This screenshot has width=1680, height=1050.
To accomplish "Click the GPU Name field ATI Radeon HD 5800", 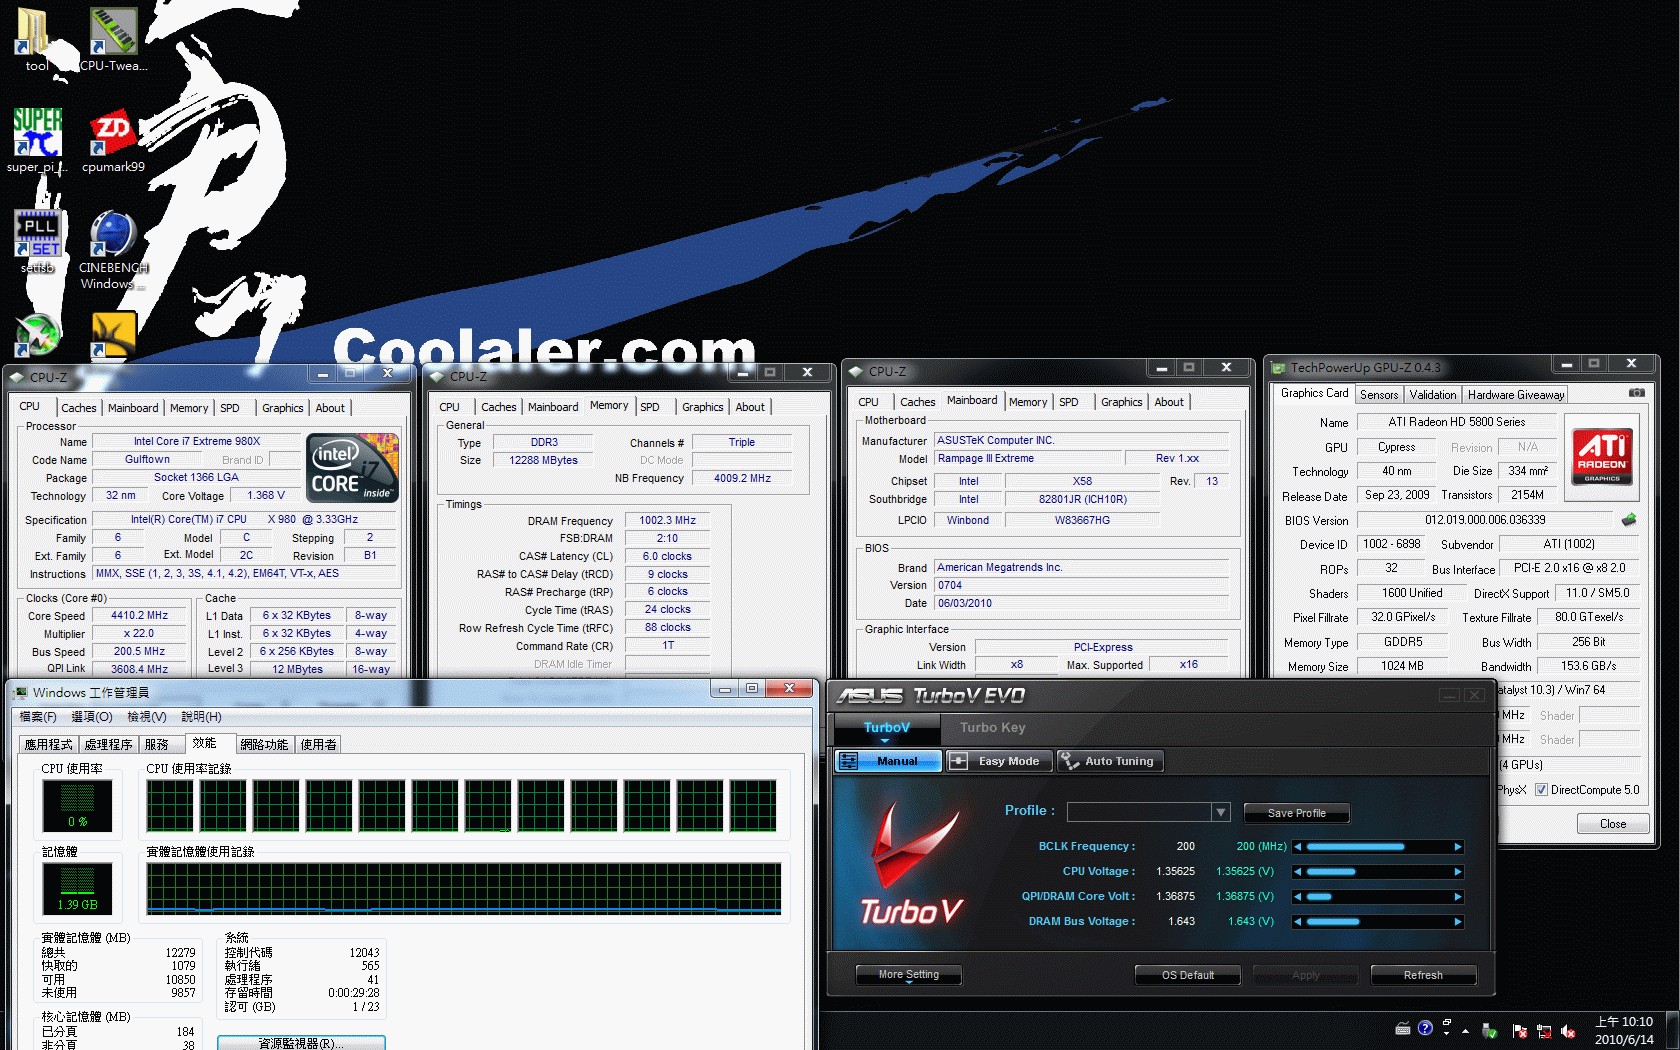I will click(x=1456, y=422).
